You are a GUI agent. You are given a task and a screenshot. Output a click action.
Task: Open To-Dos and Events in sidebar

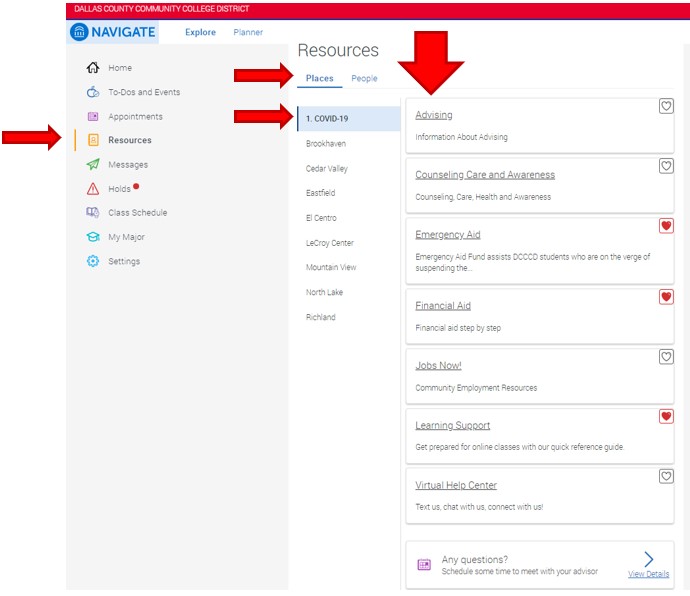point(144,92)
